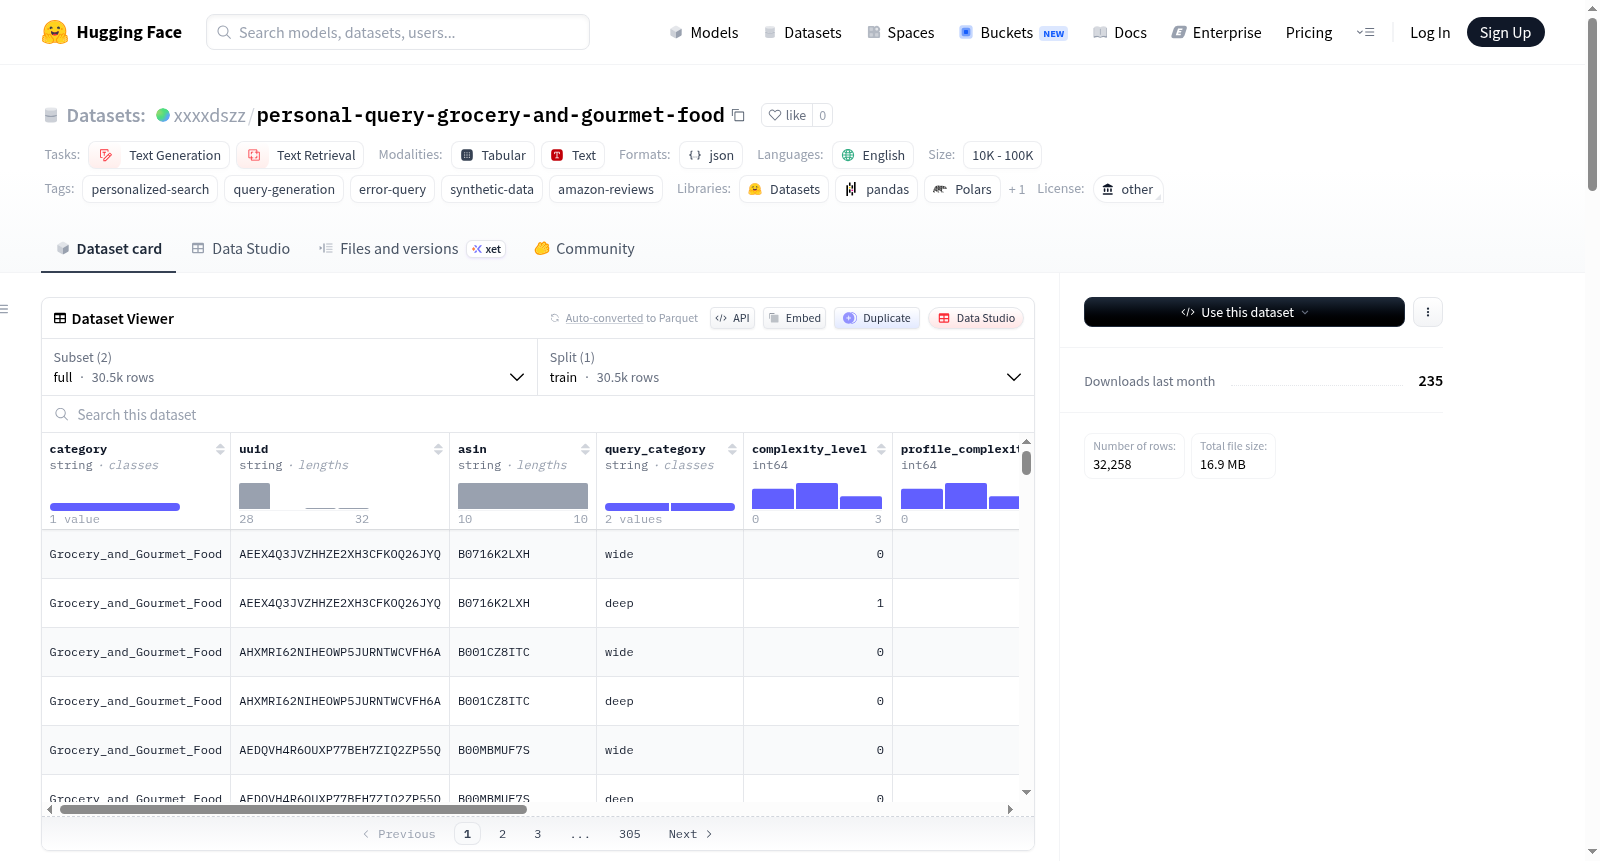This screenshot has height=861, width=1600.
Task: Click the pandas library tag
Action: click(877, 189)
